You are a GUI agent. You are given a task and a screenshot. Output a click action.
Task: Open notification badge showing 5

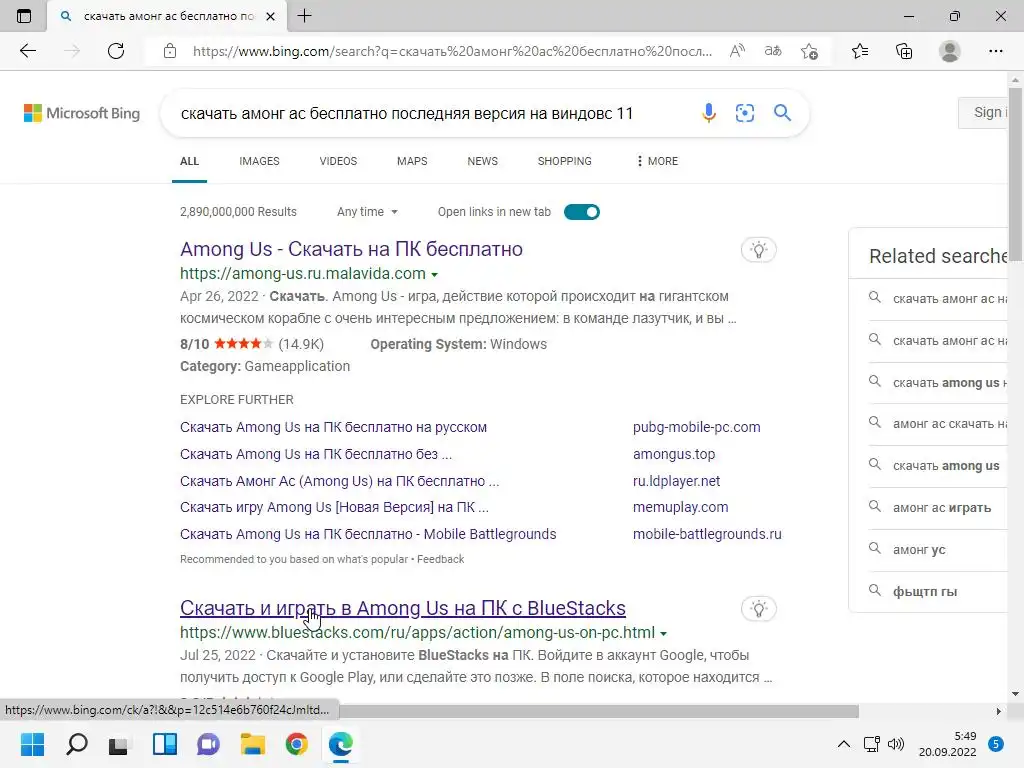click(x=995, y=743)
